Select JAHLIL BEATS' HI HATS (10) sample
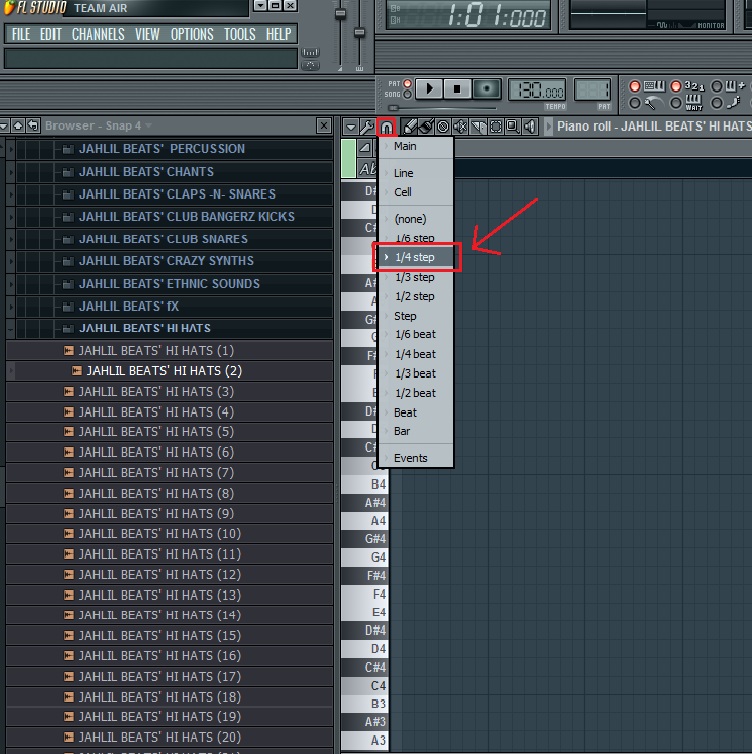752x754 pixels. point(169,534)
